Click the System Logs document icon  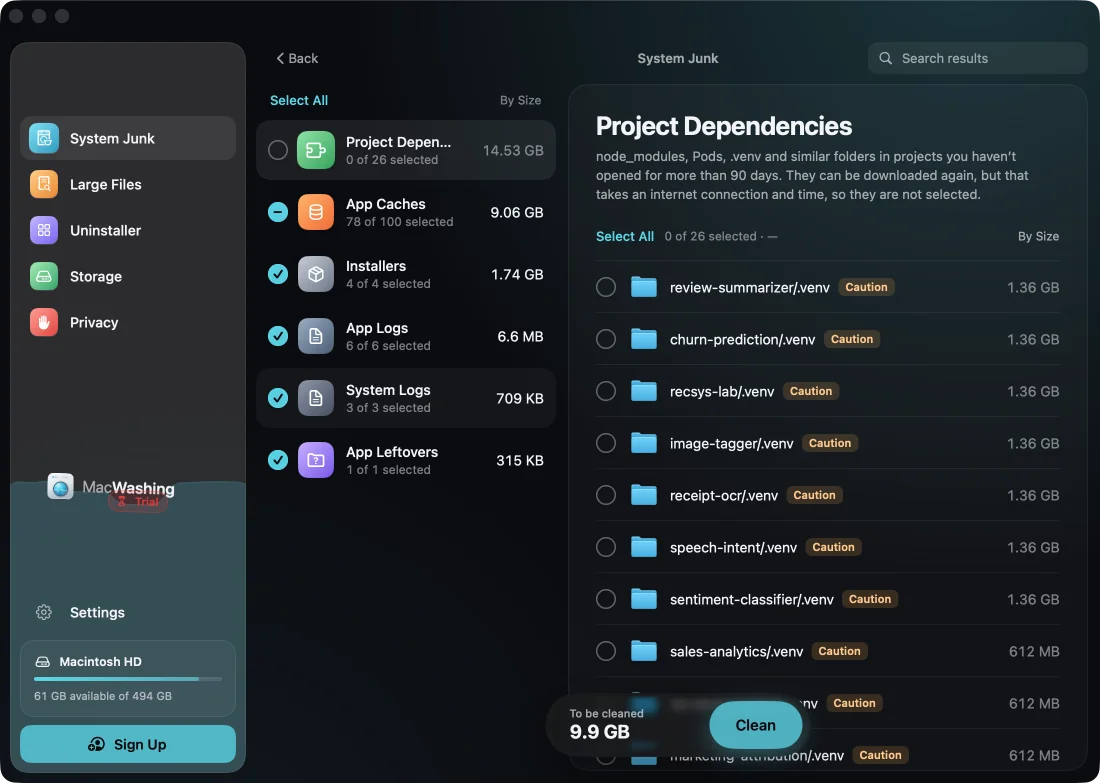point(316,399)
